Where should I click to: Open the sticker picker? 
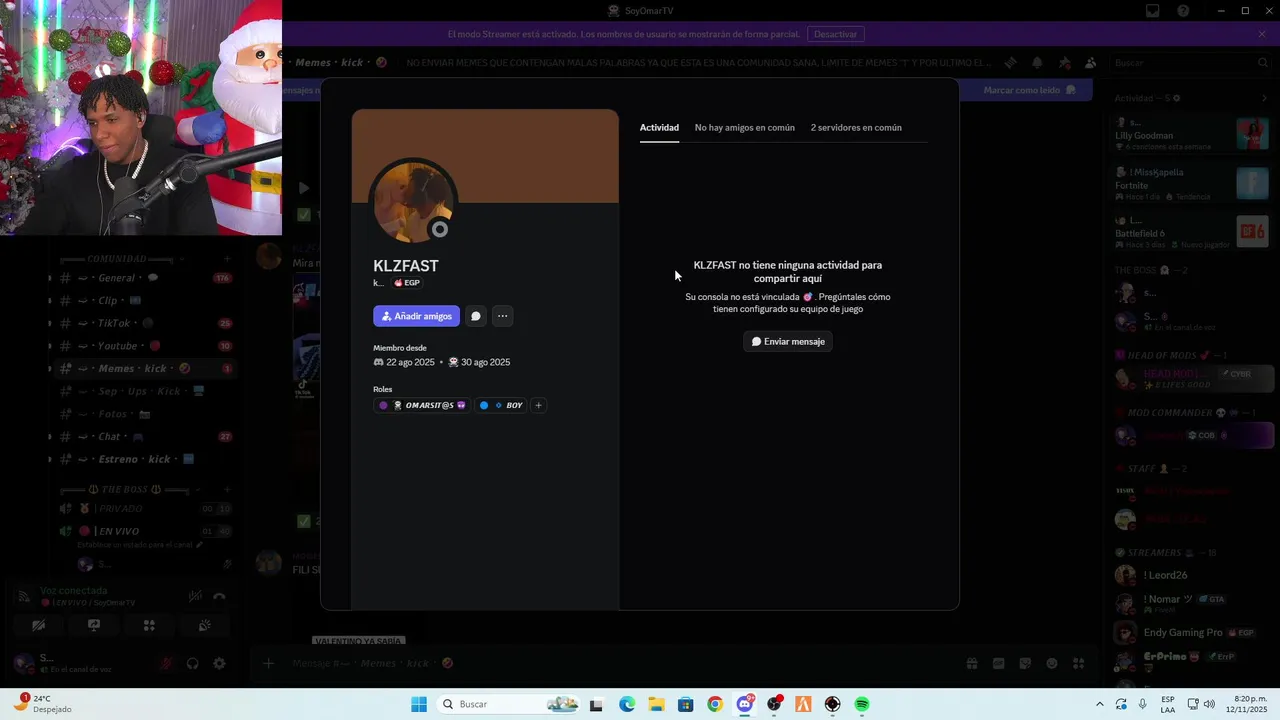1025,663
